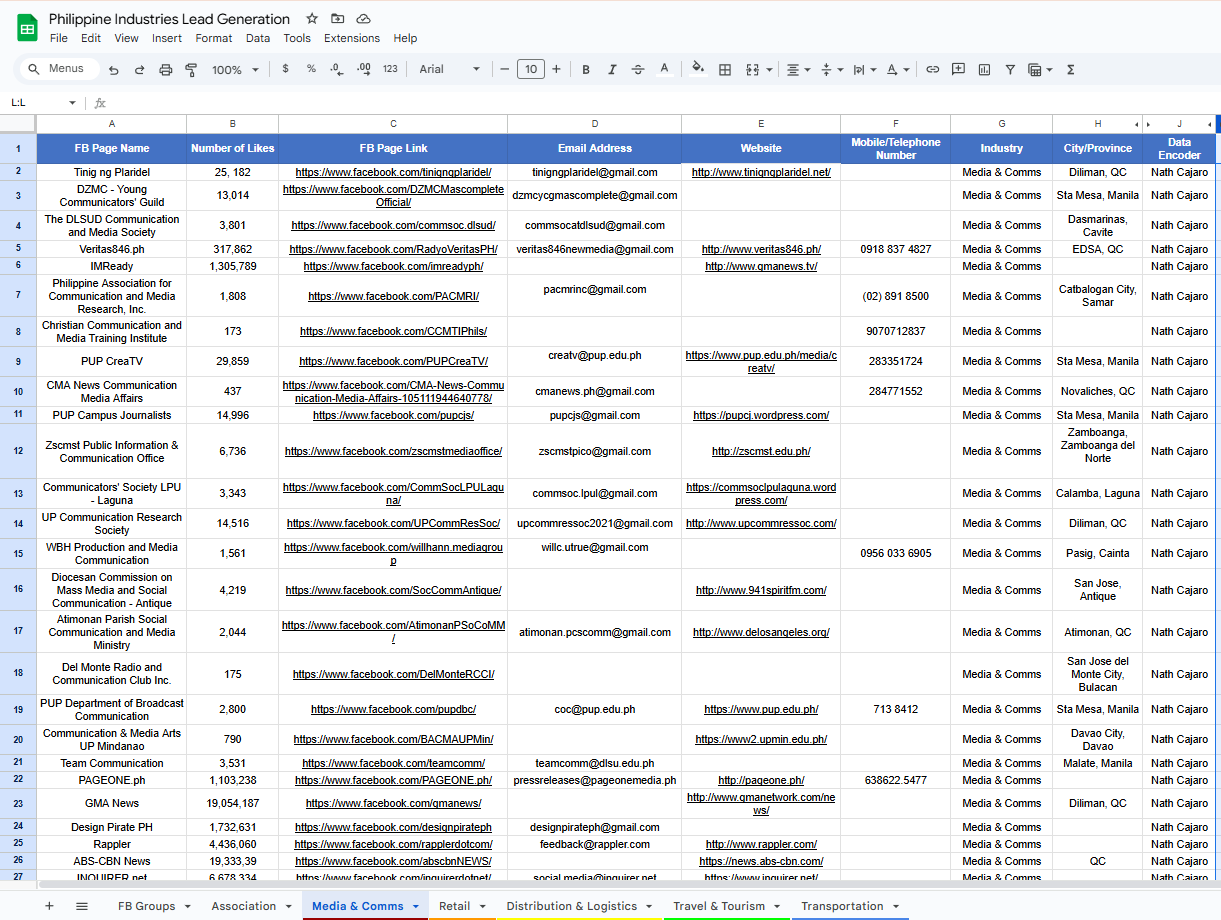Image resolution: width=1221 pixels, height=920 pixels.
Task: Click the Insert link icon
Action: [x=932, y=70]
